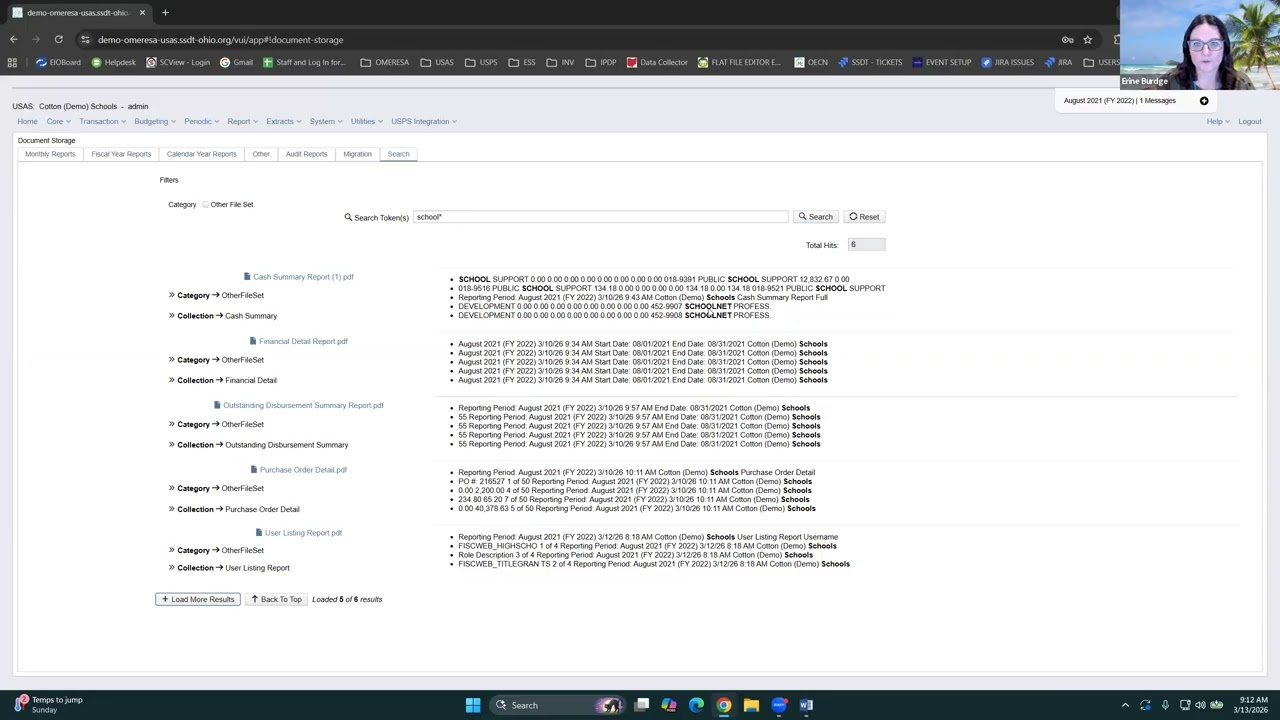Click the Reset button

pyautogui.click(x=864, y=217)
